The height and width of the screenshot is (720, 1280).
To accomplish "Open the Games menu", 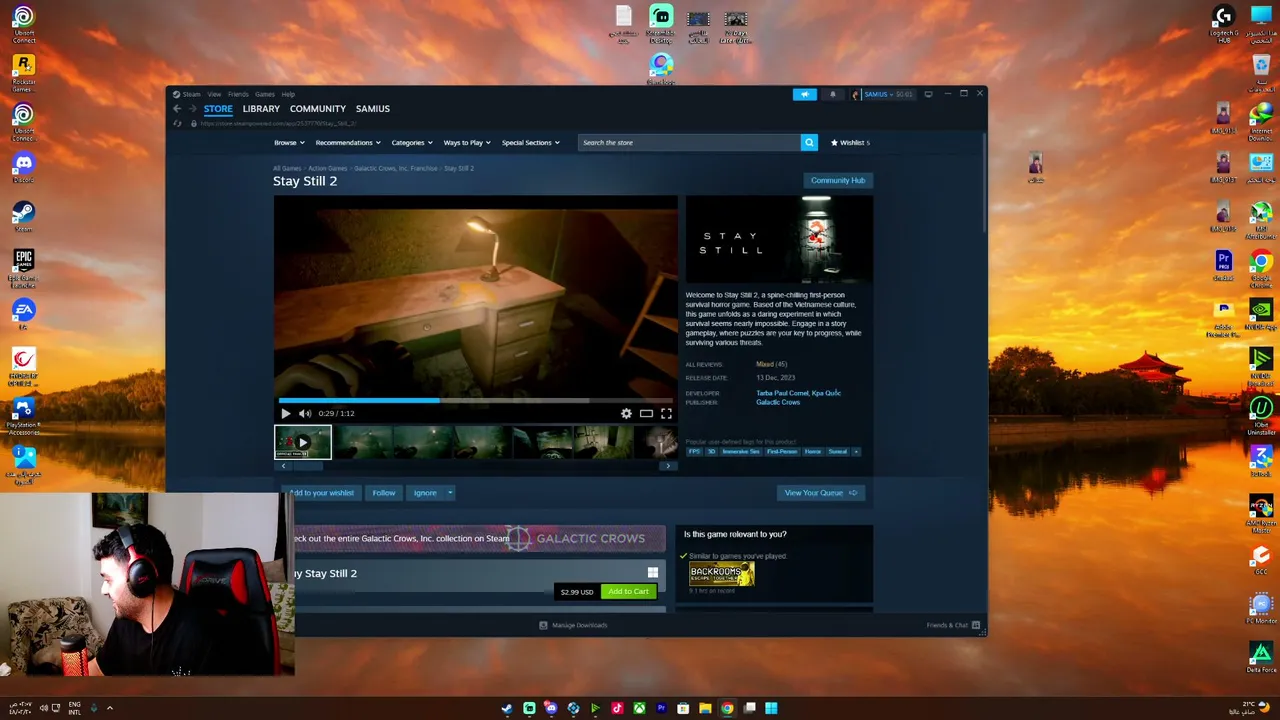I will 265,94.
